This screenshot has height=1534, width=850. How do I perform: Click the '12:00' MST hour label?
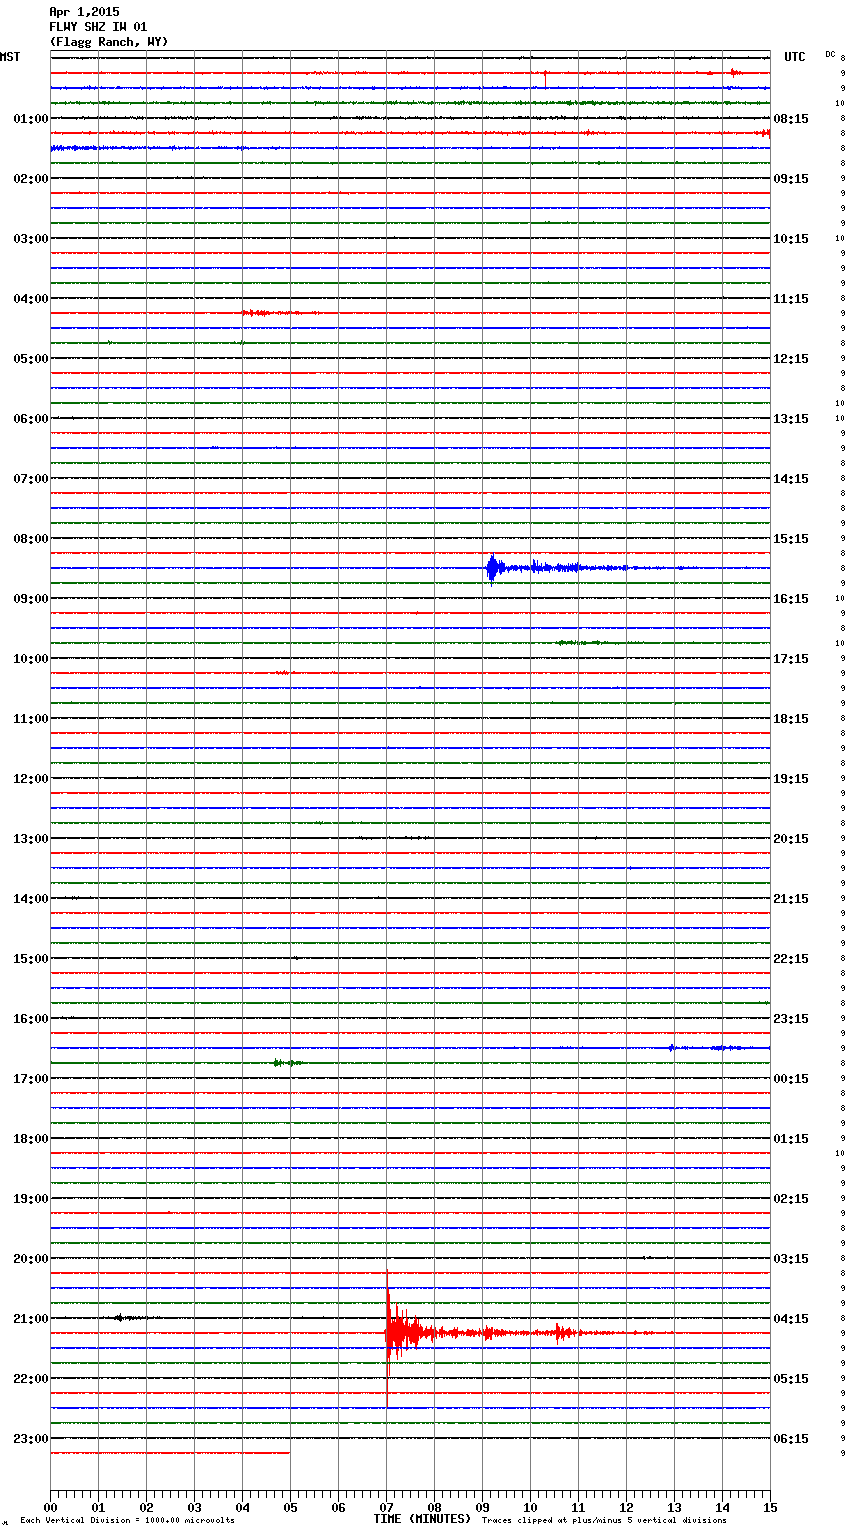click(x=31, y=779)
